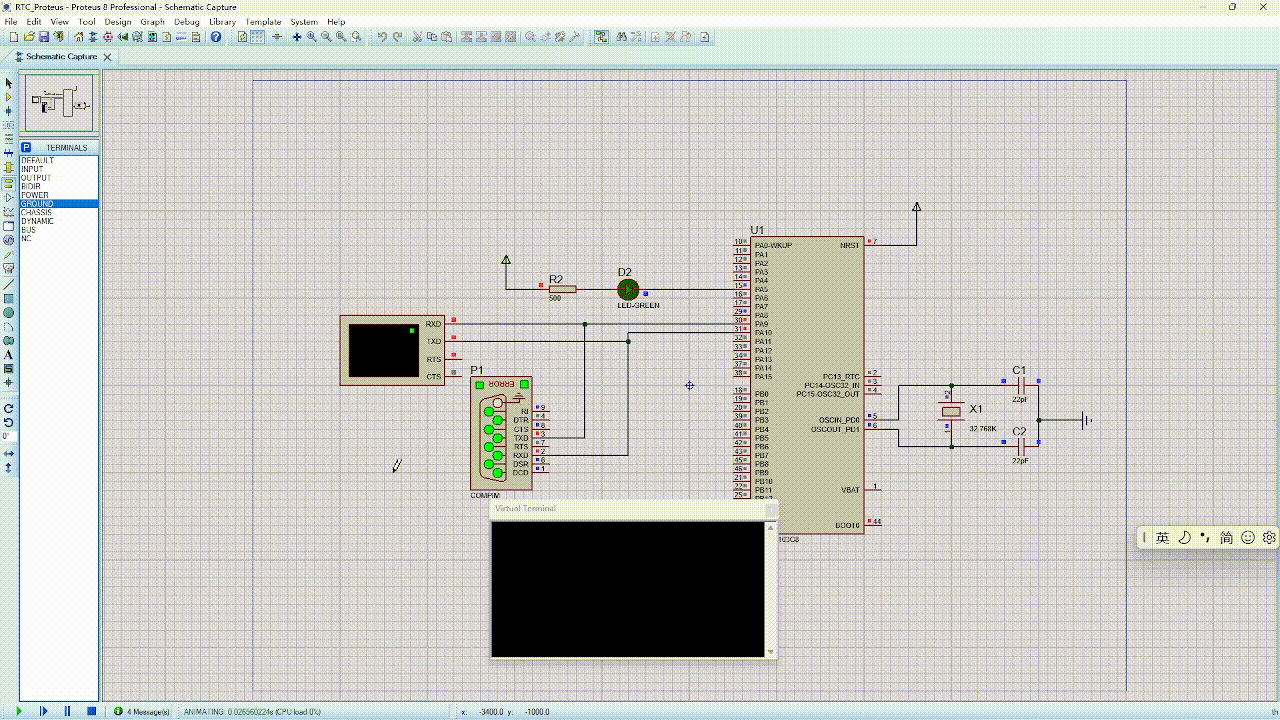The height and width of the screenshot is (720, 1280).
Task: Switch to Graph mode
Action: point(9,211)
